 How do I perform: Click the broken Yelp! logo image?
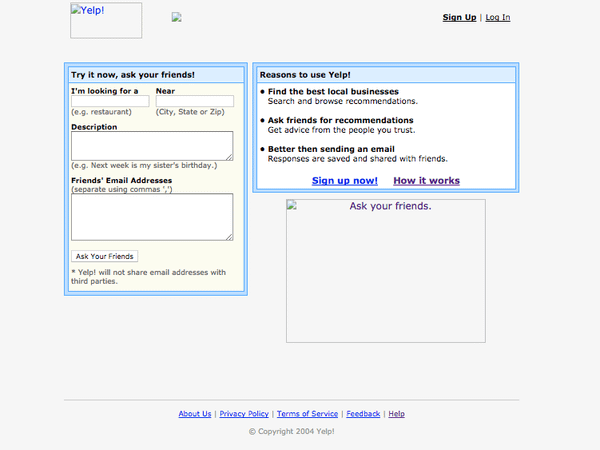point(106,20)
